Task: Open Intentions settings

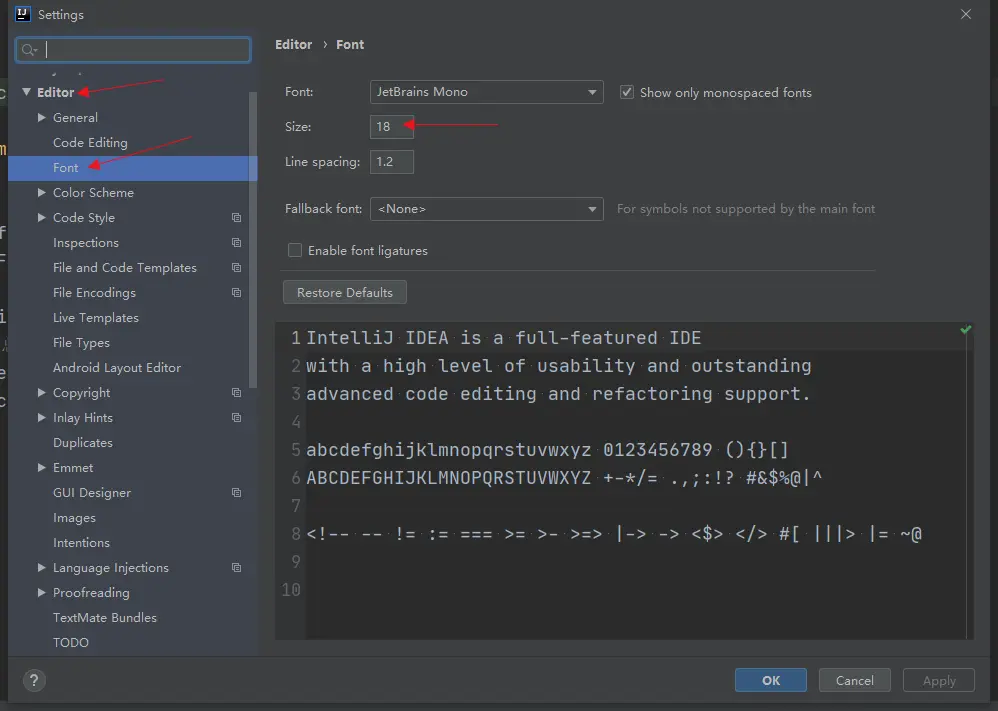Action: point(81,542)
